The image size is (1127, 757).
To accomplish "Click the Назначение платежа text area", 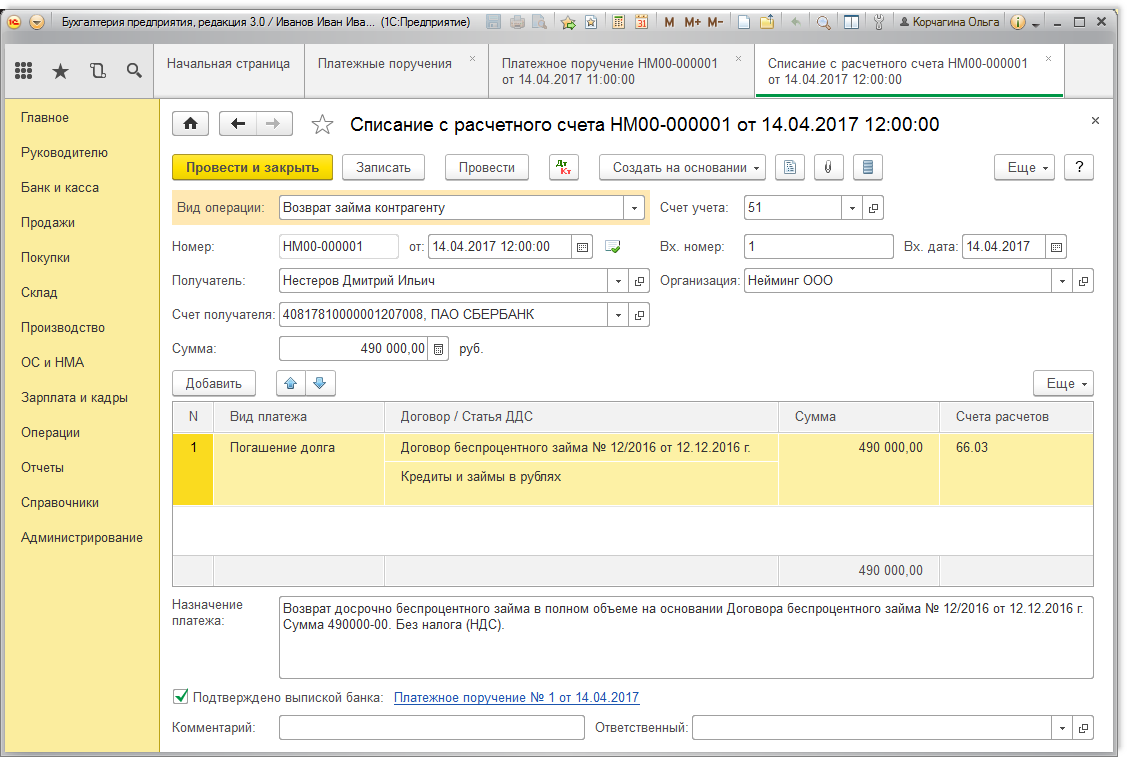I will click(x=686, y=637).
